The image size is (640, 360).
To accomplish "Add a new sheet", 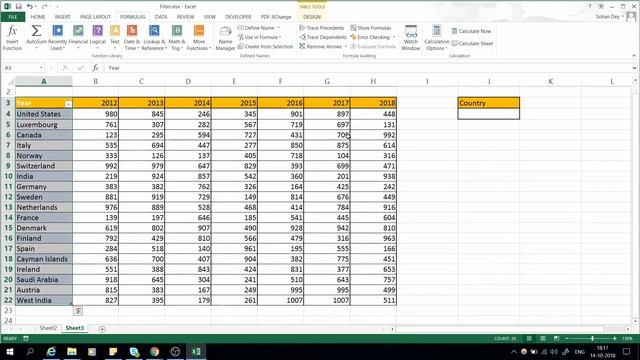I will coord(102,329).
